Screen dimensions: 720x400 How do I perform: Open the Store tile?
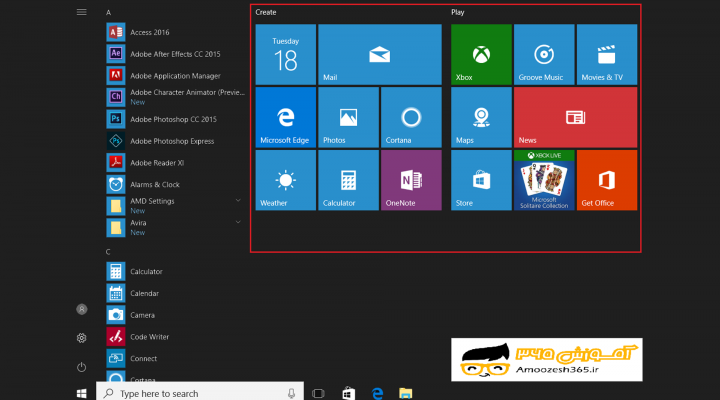[481, 180]
